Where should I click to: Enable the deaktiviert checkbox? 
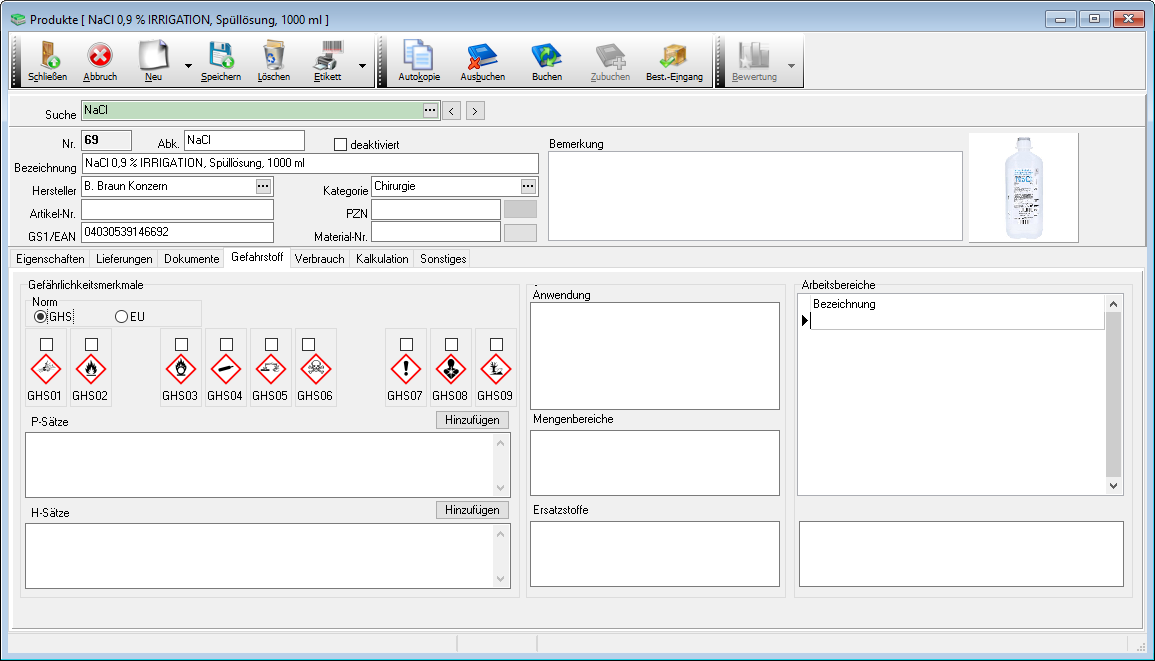tap(340, 145)
